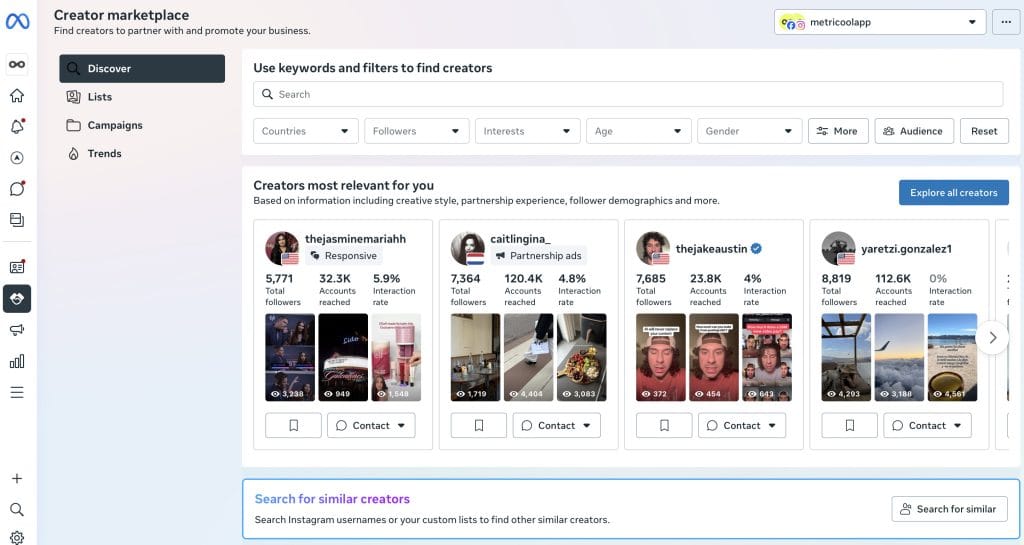Open thejakeaustin video with 454 views

[714, 357]
